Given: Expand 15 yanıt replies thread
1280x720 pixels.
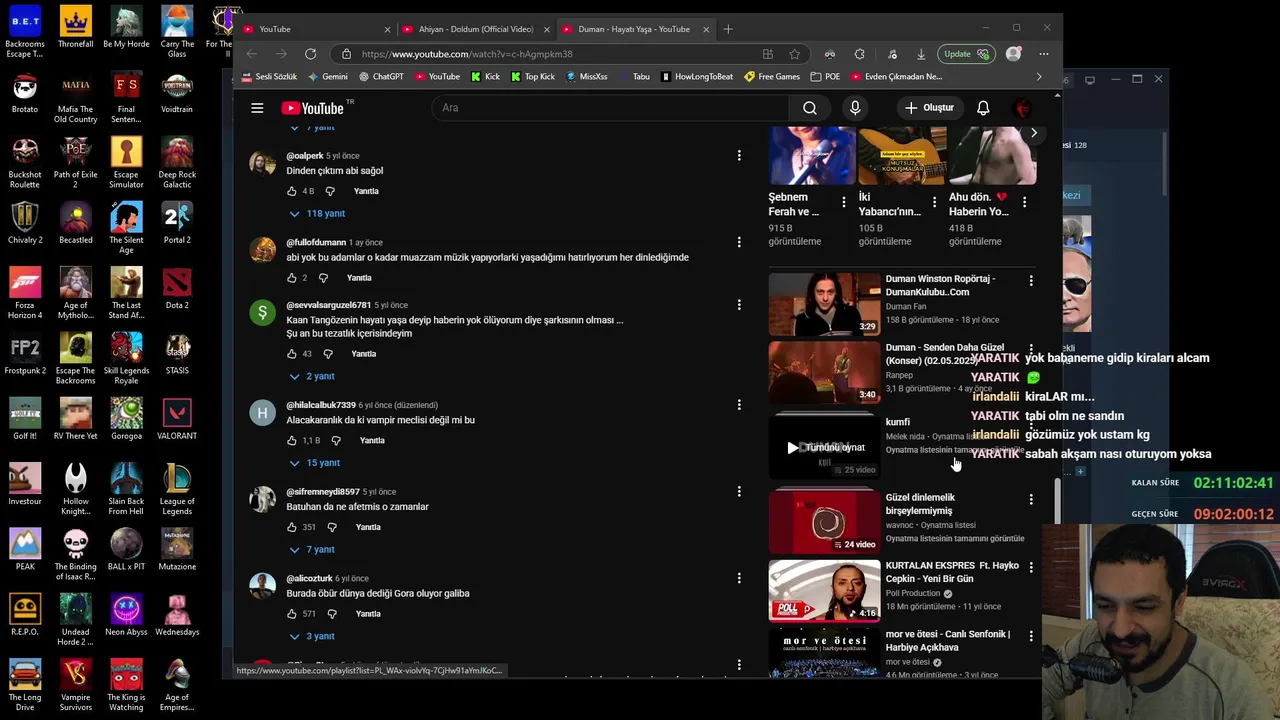Looking at the screenshot, I should pyautogui.click(x=315, y=463).
